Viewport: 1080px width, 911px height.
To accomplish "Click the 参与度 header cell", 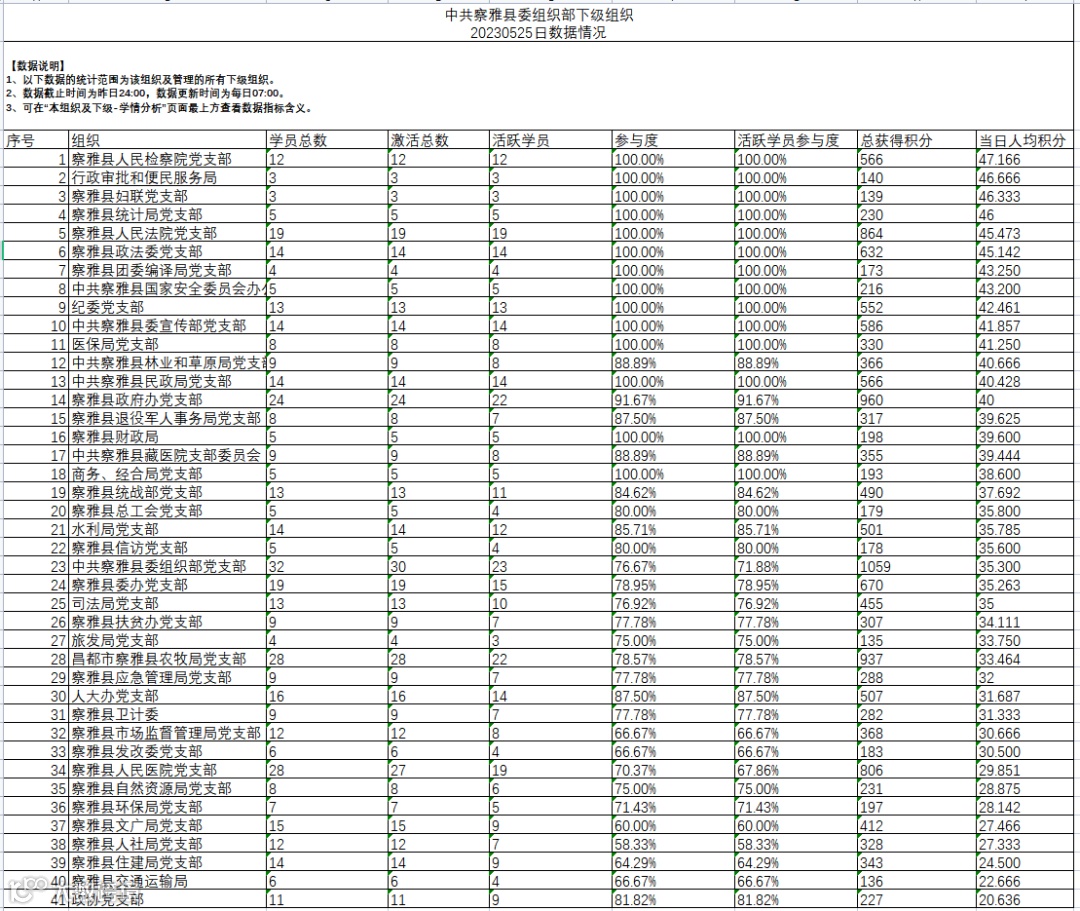I will pyautogui.click(x=673, y=140).
